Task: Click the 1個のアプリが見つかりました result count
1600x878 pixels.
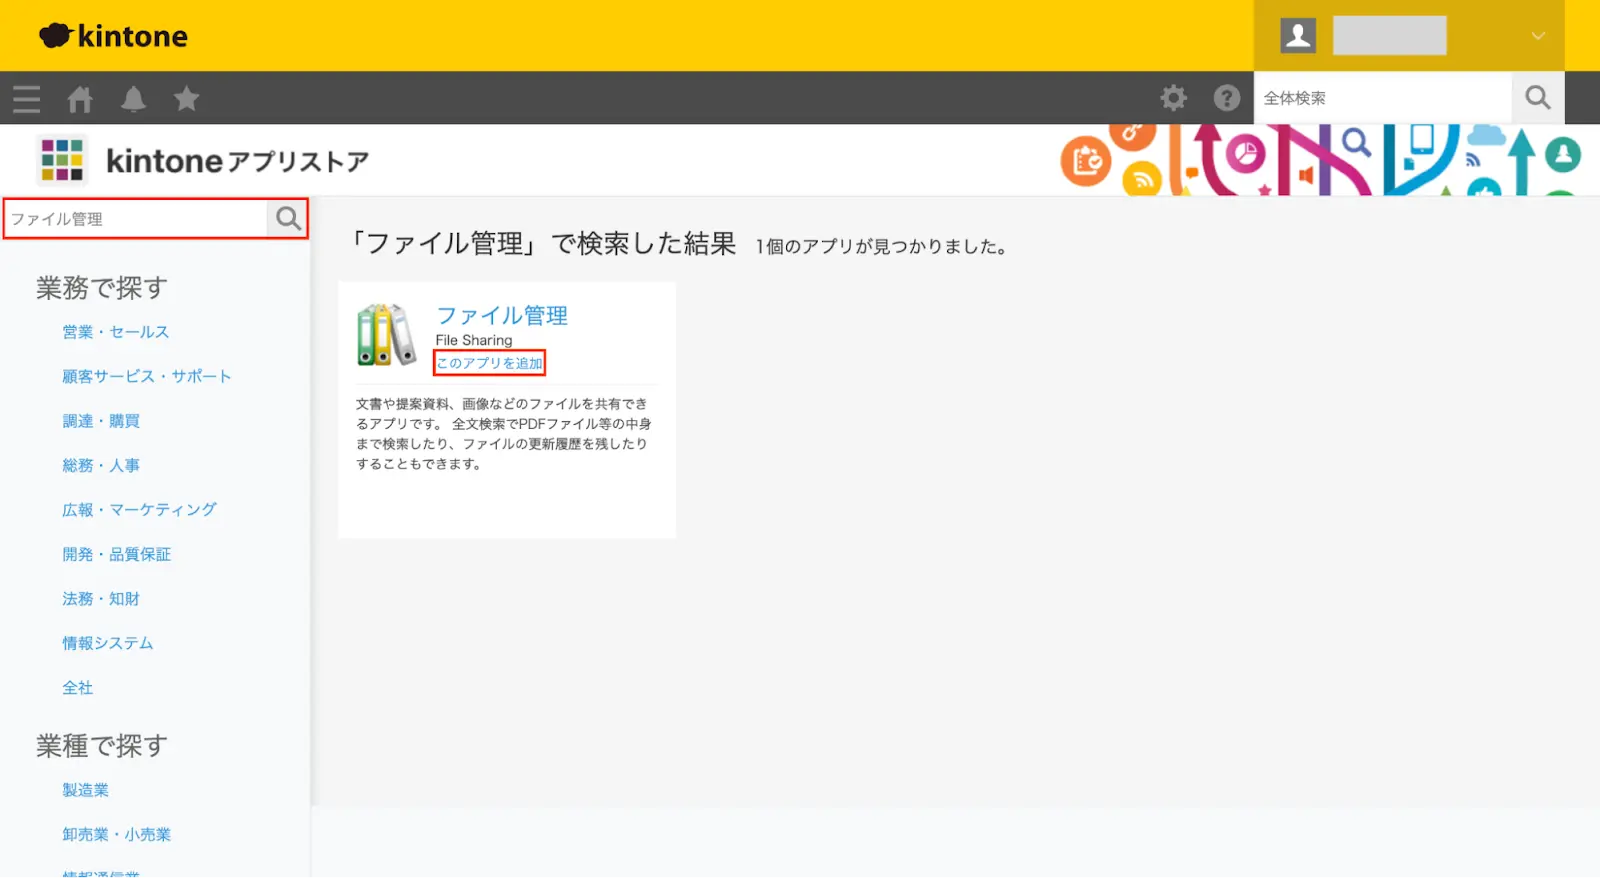Action: tap(881, 246)
